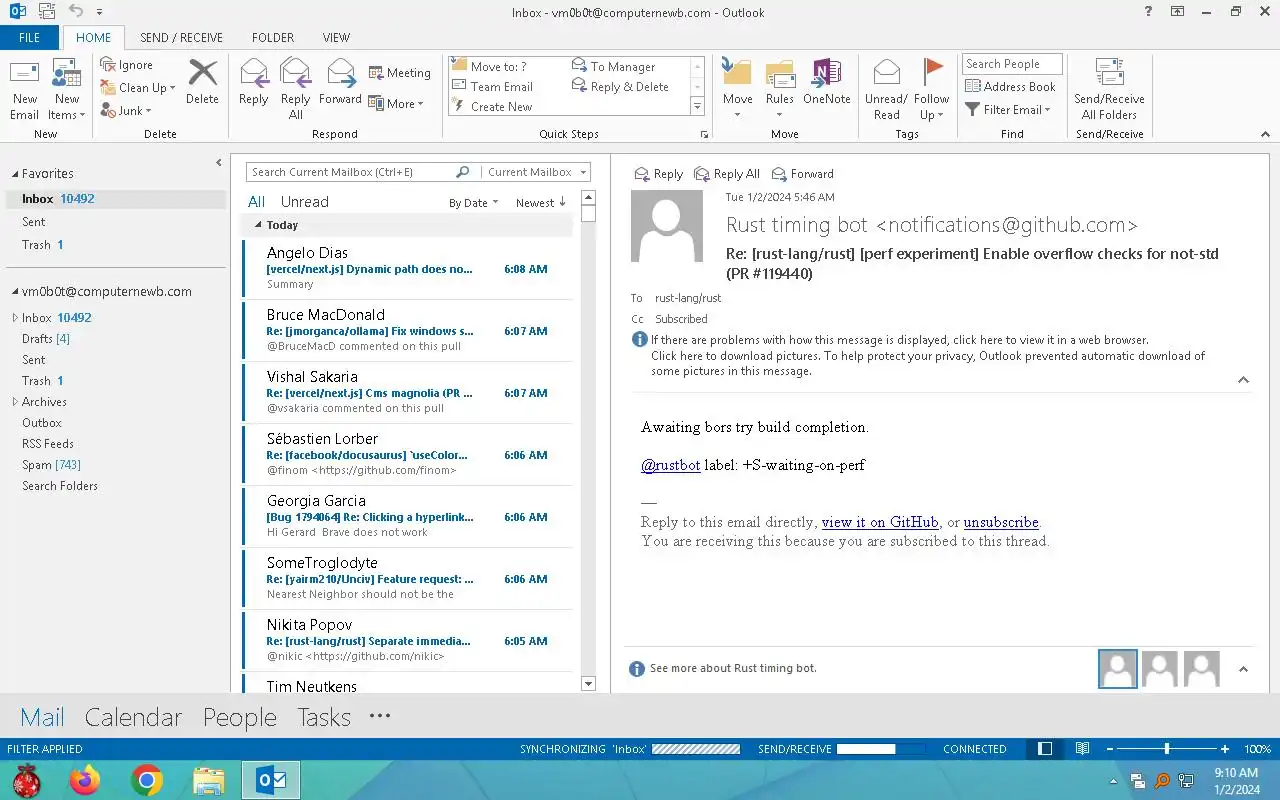1280x800 pixels.
Task: Click the zoom out minus button
Action: [x=1110, y=749]
